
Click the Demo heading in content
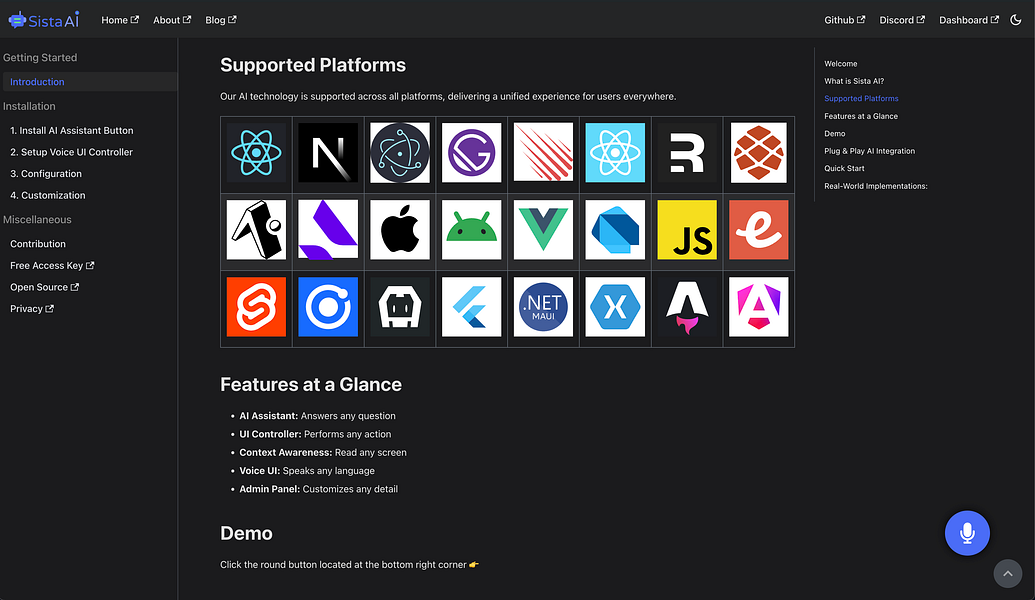point(246,533)
